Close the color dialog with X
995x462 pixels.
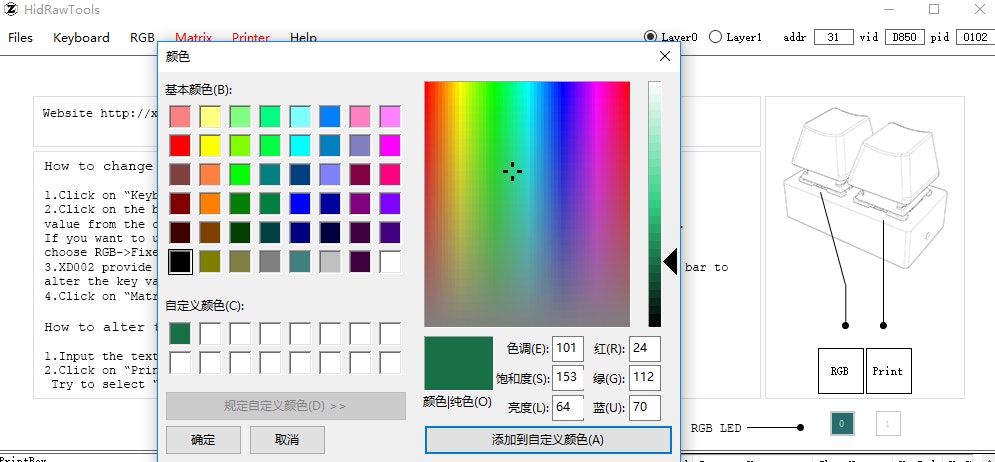pos(664,57)
